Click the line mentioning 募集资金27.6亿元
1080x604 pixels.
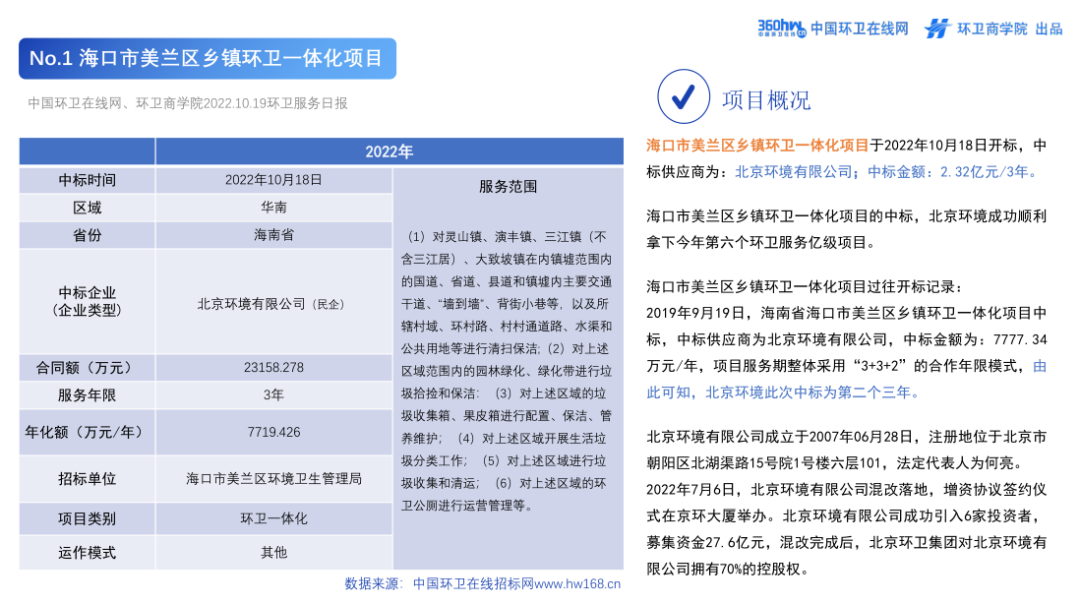(847, 543)
